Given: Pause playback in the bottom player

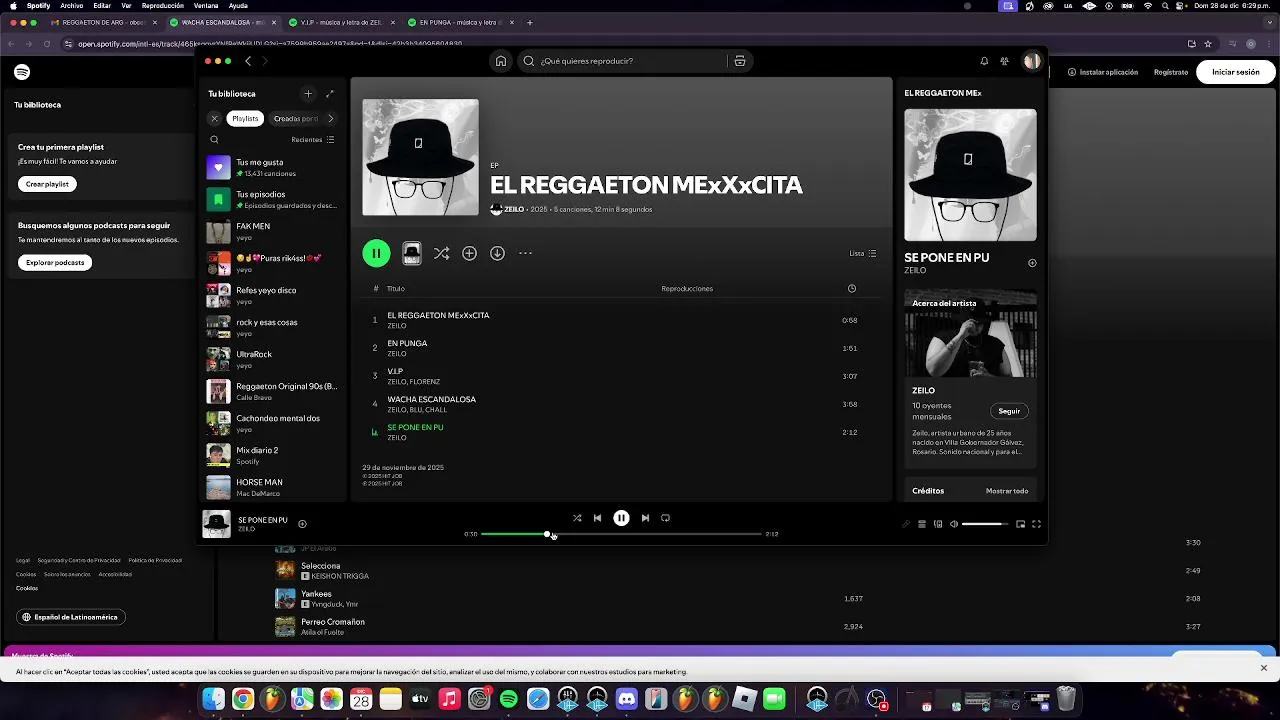Looking at the screenshot, I should click(621, 518).
